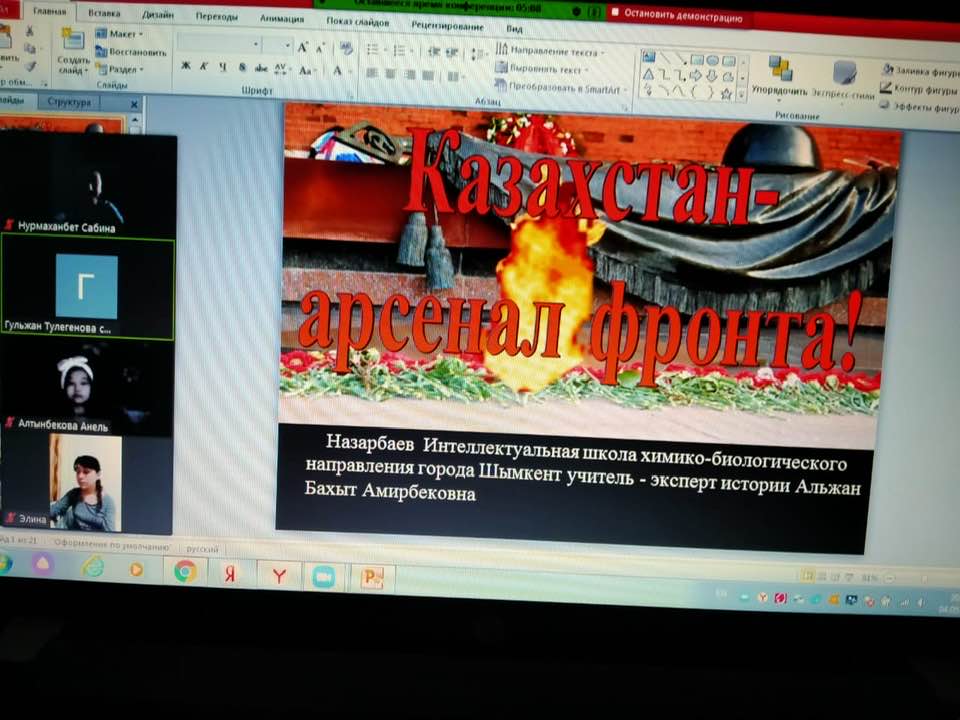The height and width of the screenshot is (720, 960).
Task: Open the Дизайн ribbon tab
Action: (x=157, y=14)
